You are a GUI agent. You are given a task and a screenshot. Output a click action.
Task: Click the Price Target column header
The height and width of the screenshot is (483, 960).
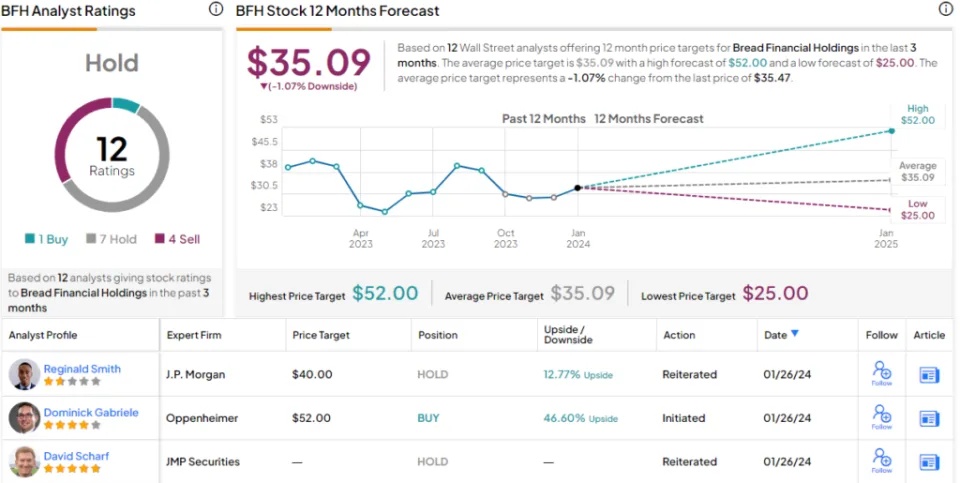tap(320, 336)
